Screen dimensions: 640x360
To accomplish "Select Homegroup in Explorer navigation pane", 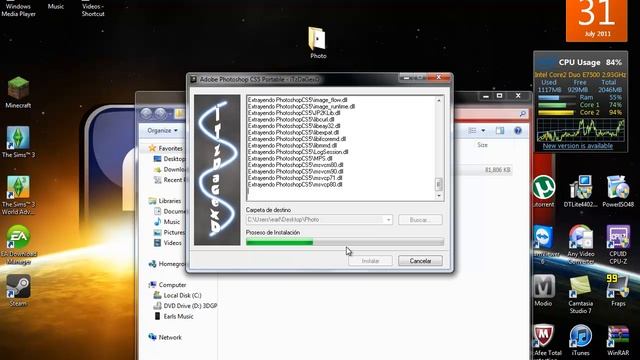I will pos(167,264).
